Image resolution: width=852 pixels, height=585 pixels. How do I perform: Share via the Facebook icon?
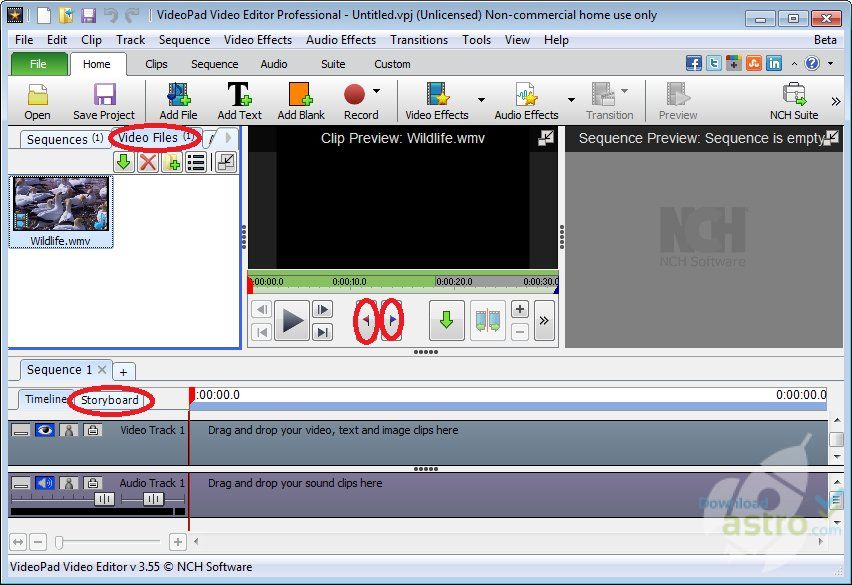coord(693,64)
